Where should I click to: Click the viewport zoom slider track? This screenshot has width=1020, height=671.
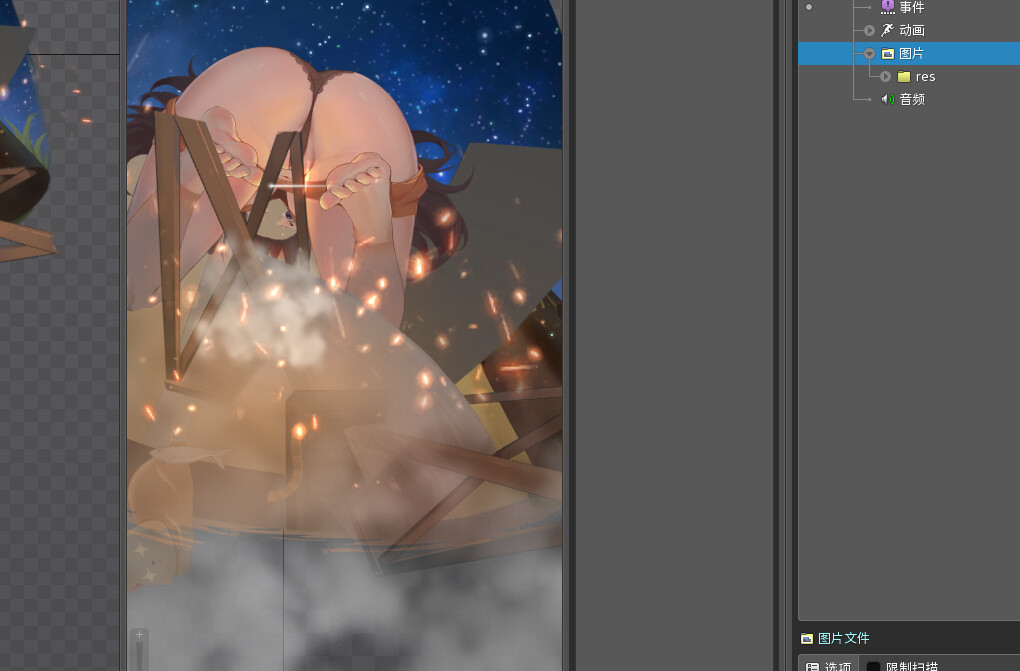coord(139,656)
